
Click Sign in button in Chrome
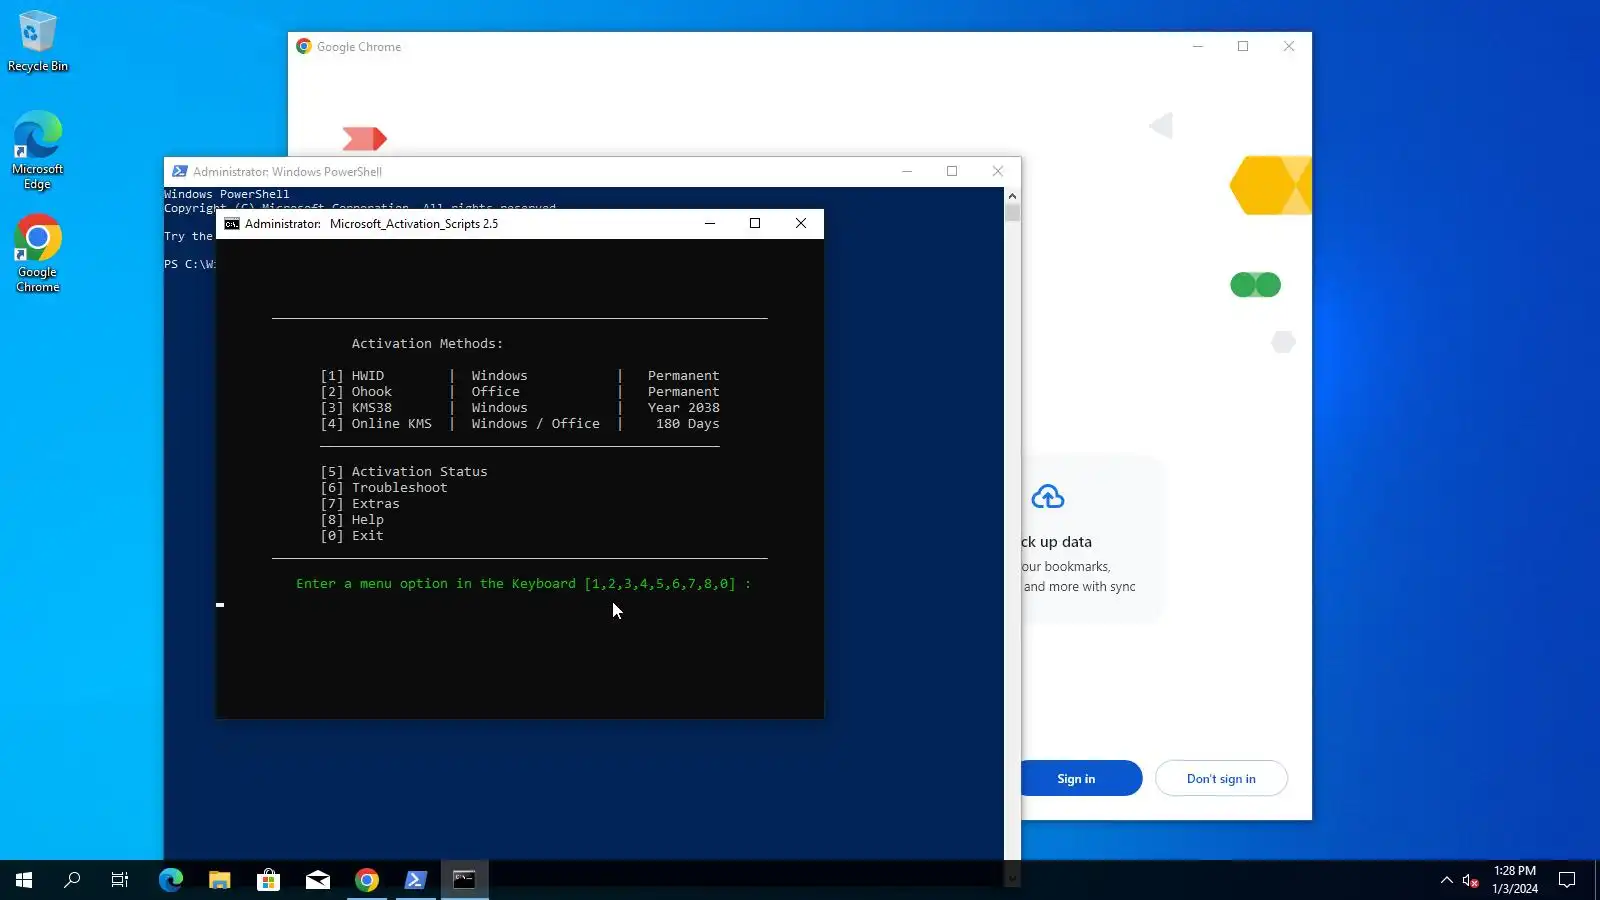[x=1078, y=778]
